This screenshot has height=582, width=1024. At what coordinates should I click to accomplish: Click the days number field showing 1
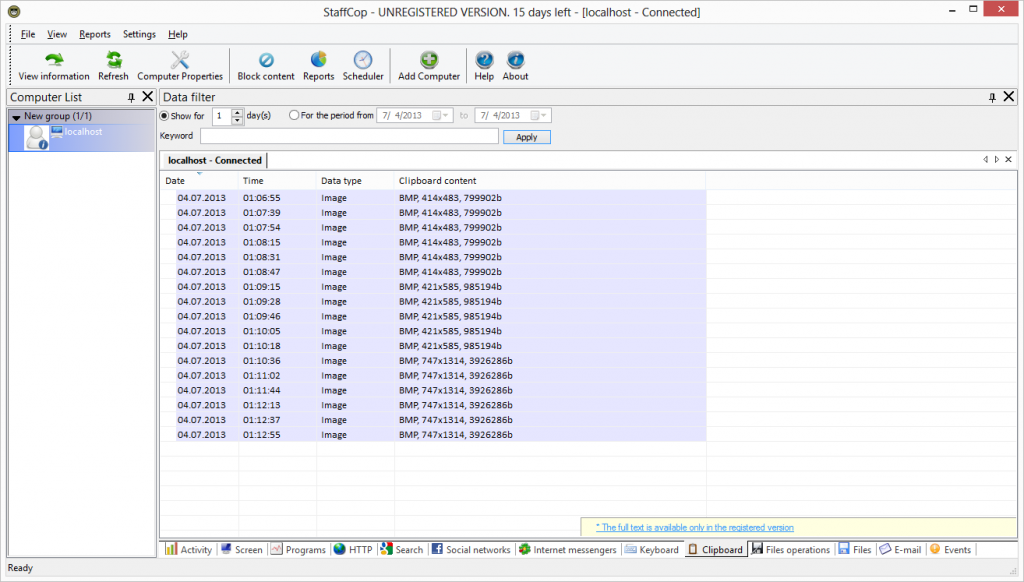pos(222,116)
